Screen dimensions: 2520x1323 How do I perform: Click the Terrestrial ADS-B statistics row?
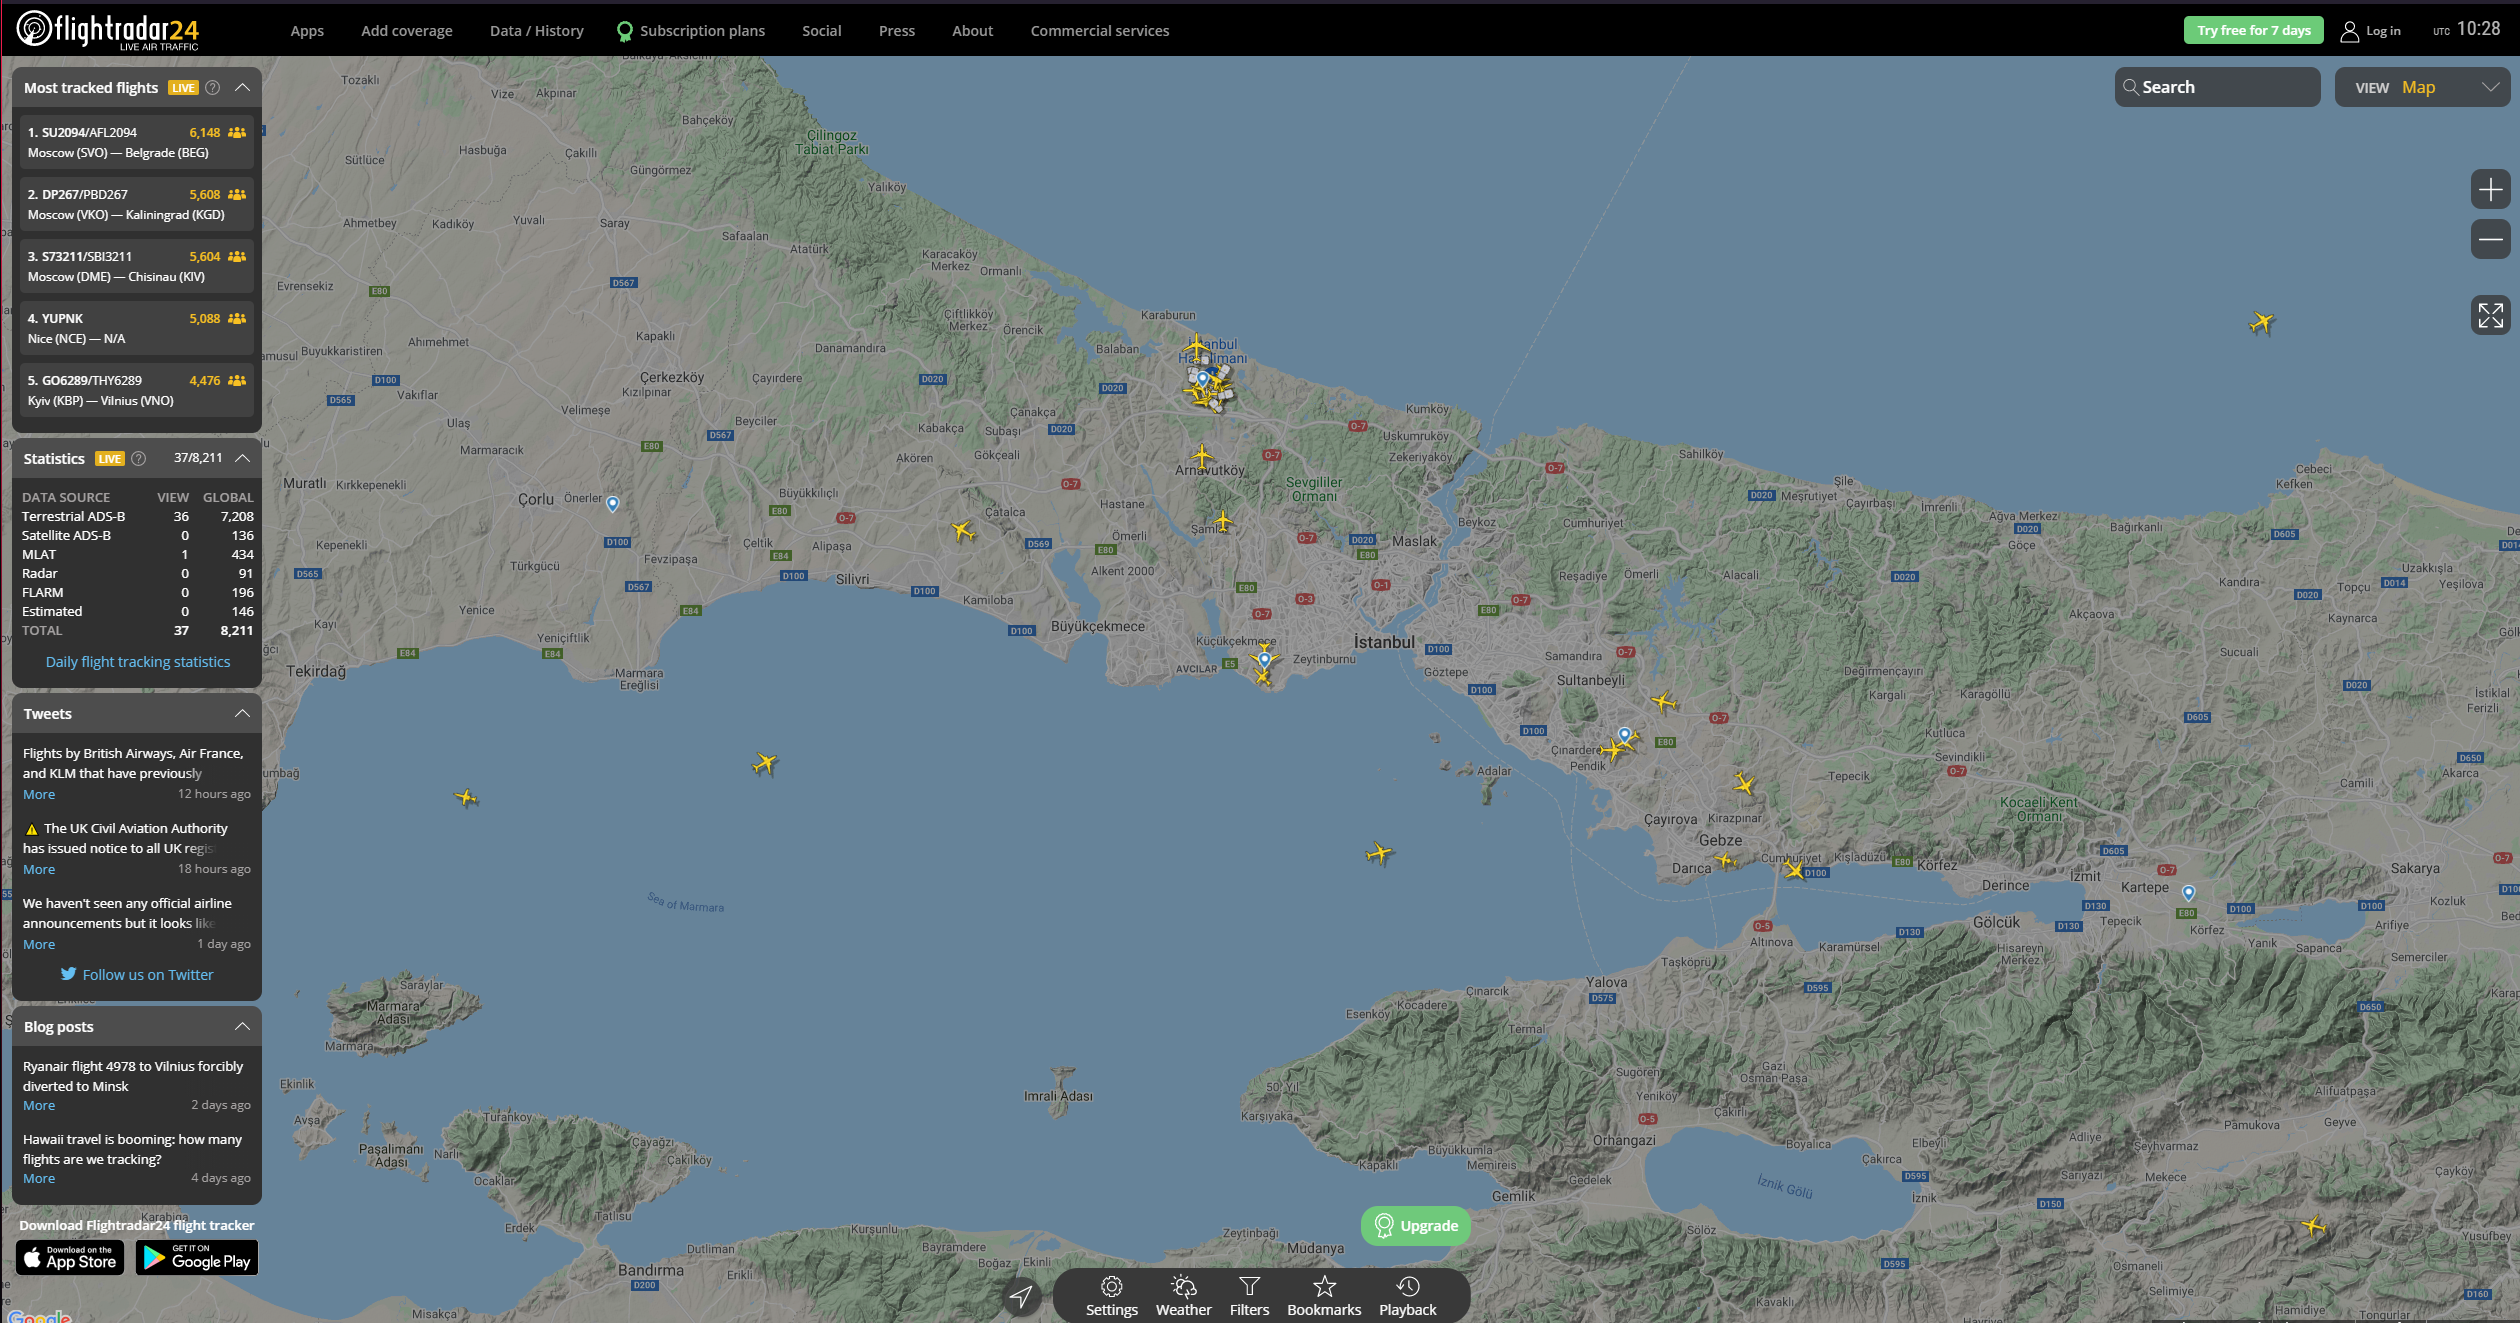pyautogui.click(x=137, y=516)
